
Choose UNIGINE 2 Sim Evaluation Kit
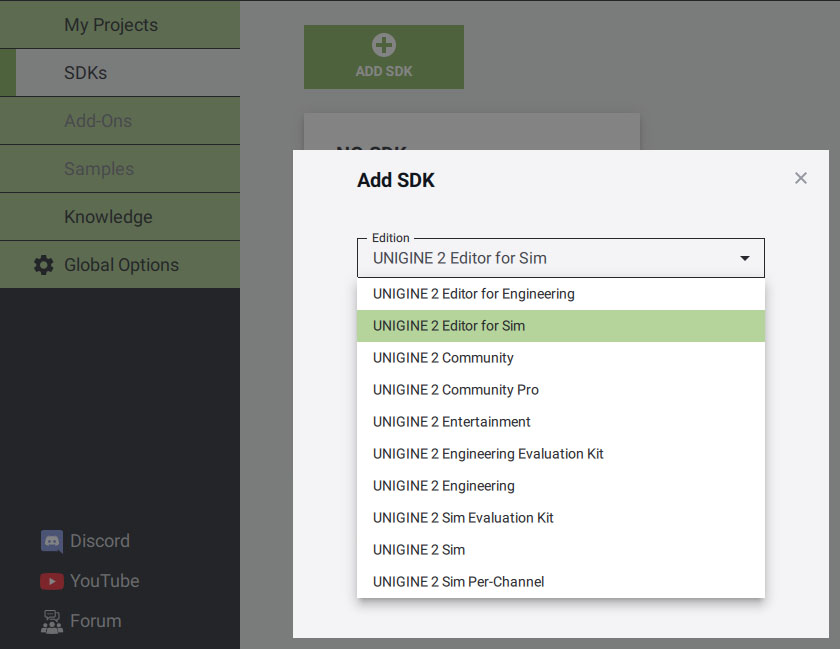pyautogui.click(x=561, y=518)
